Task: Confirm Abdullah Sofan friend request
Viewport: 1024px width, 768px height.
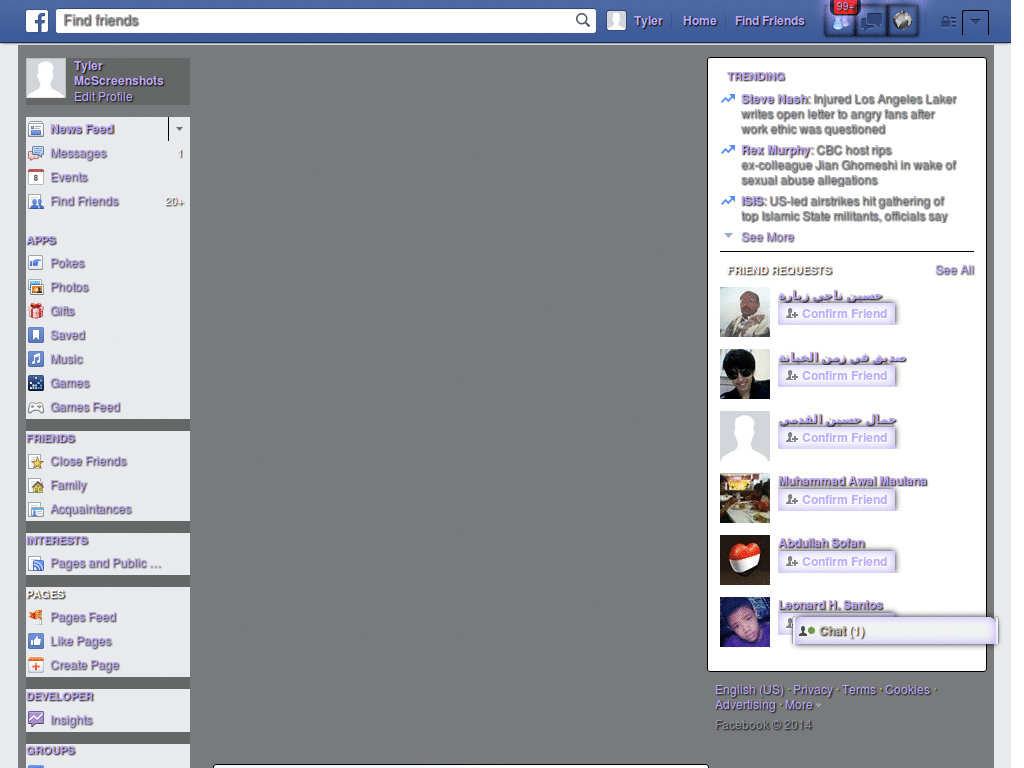Action: tap(837, 562)
